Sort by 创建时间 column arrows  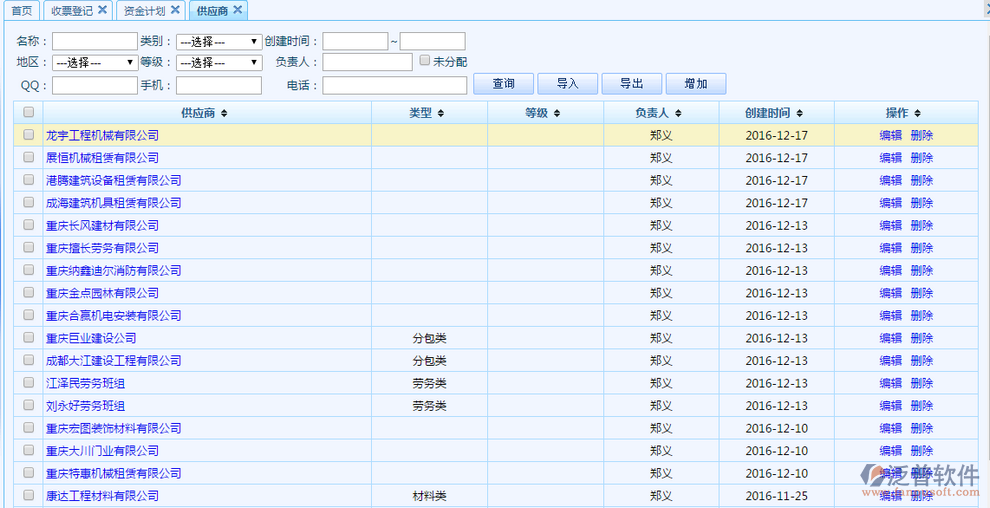tap(799, 113)
